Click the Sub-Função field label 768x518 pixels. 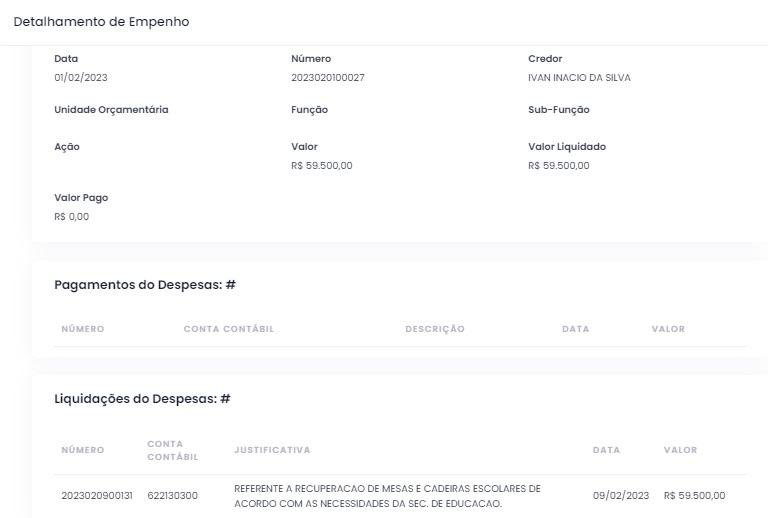coord(558,110)
